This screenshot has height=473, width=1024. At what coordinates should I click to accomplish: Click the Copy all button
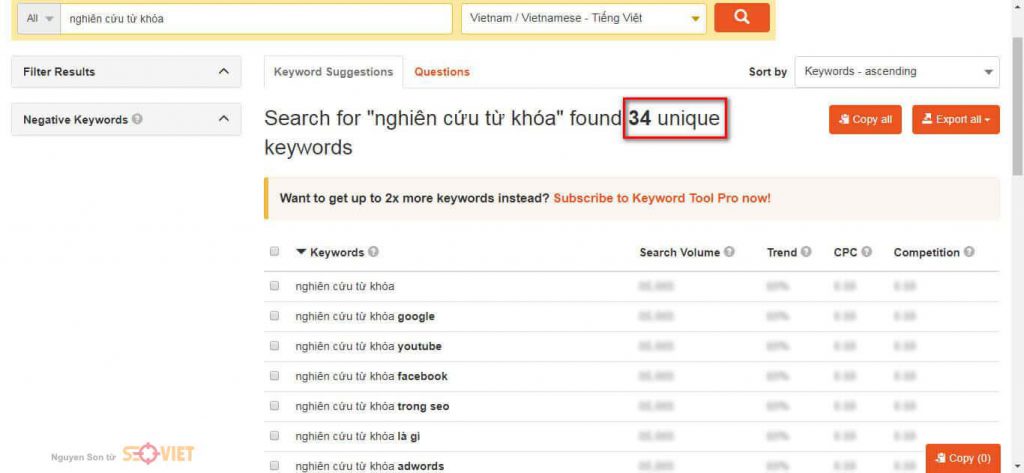point(865,120)
